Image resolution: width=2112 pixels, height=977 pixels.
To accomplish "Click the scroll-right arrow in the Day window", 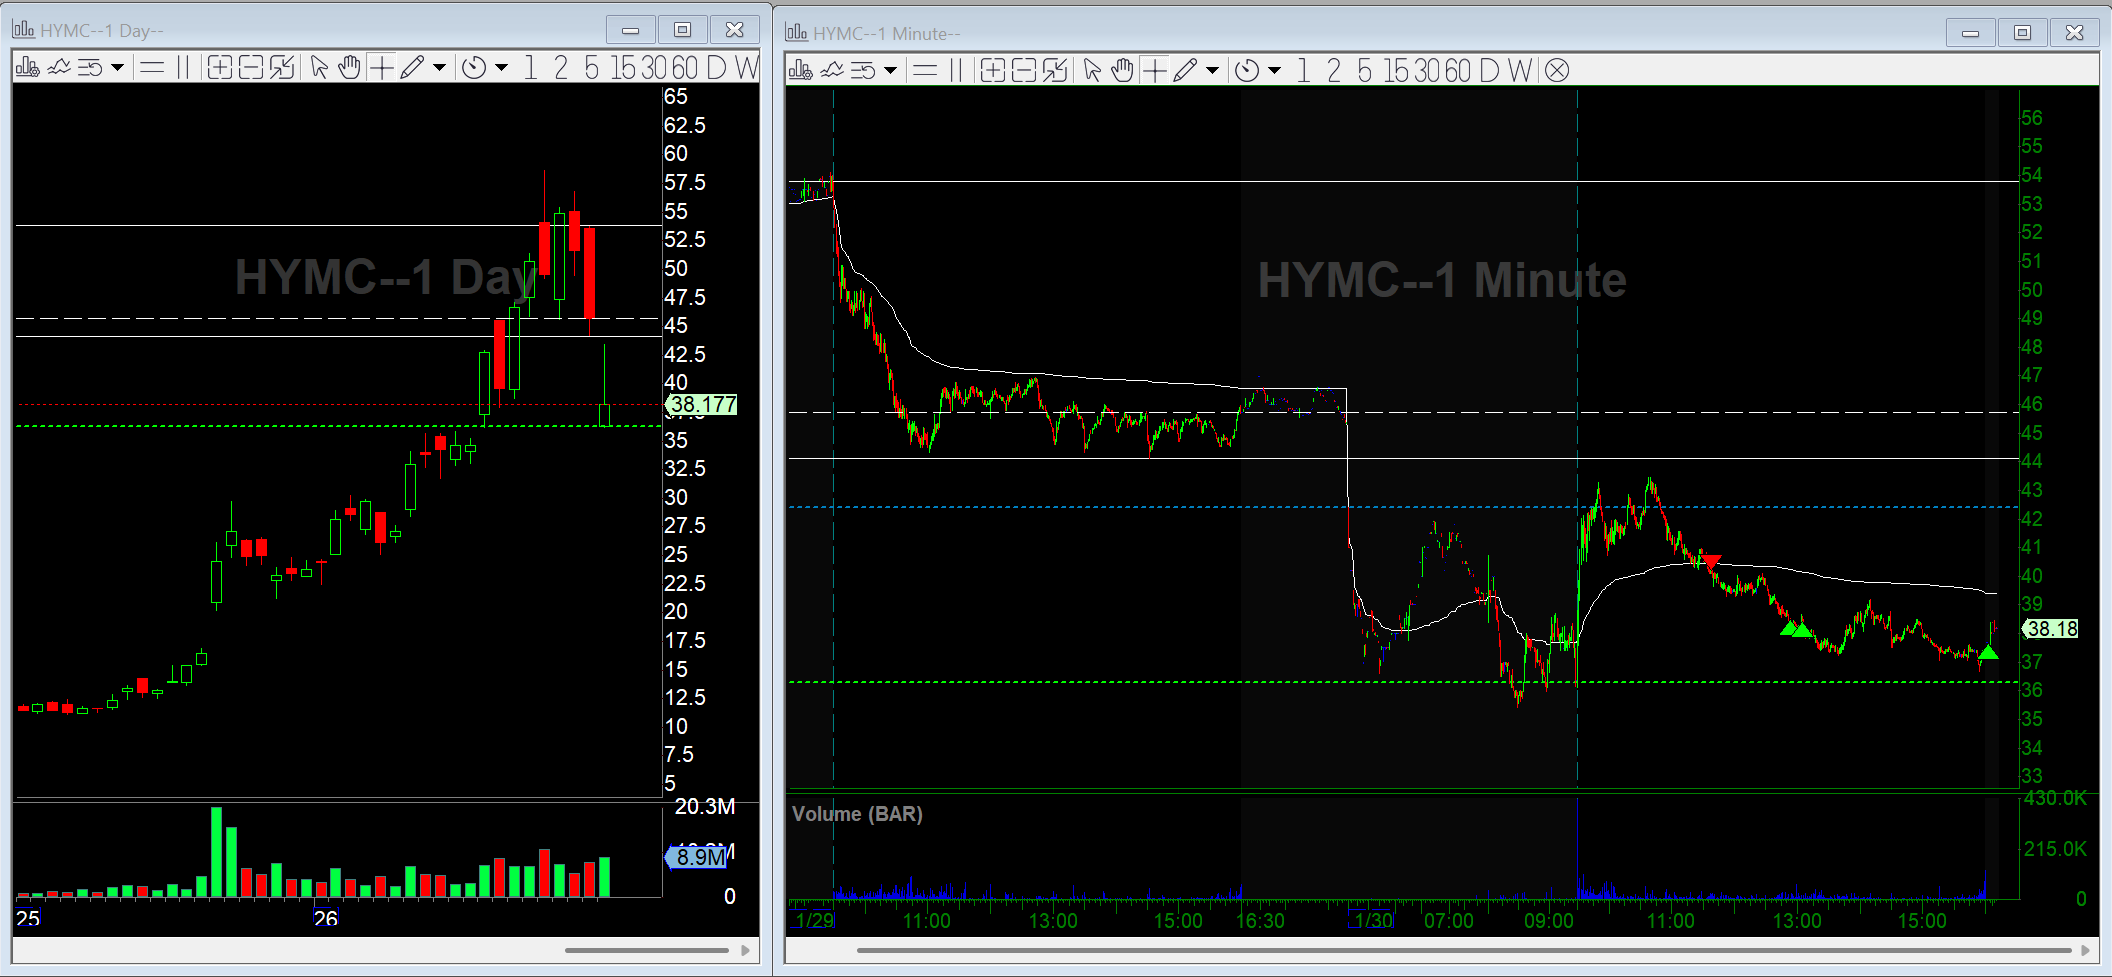I will [745, 950].
